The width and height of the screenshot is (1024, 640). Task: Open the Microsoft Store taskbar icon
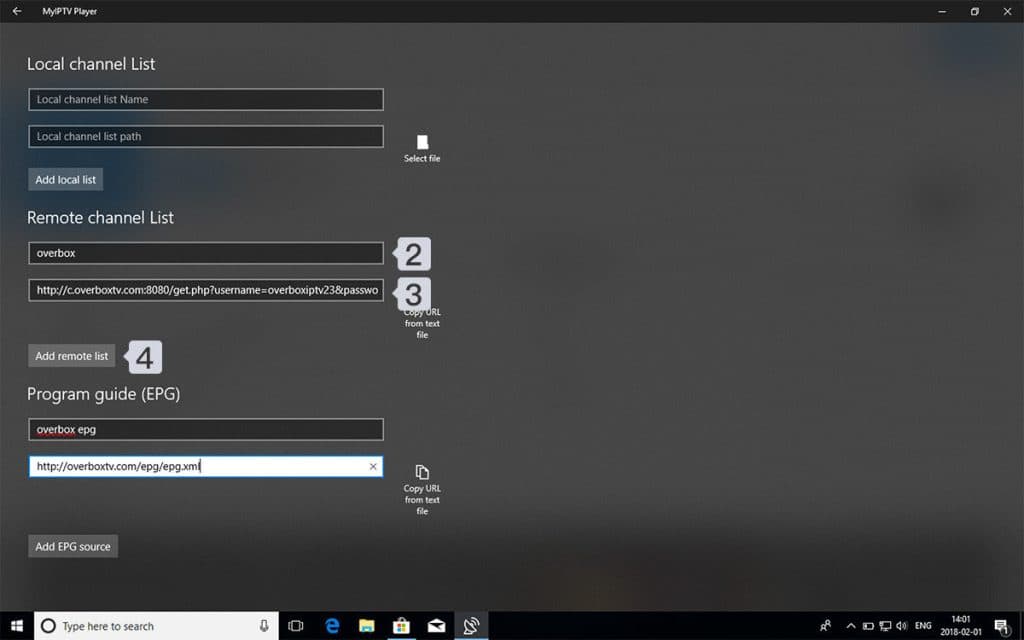click(401, 626)
